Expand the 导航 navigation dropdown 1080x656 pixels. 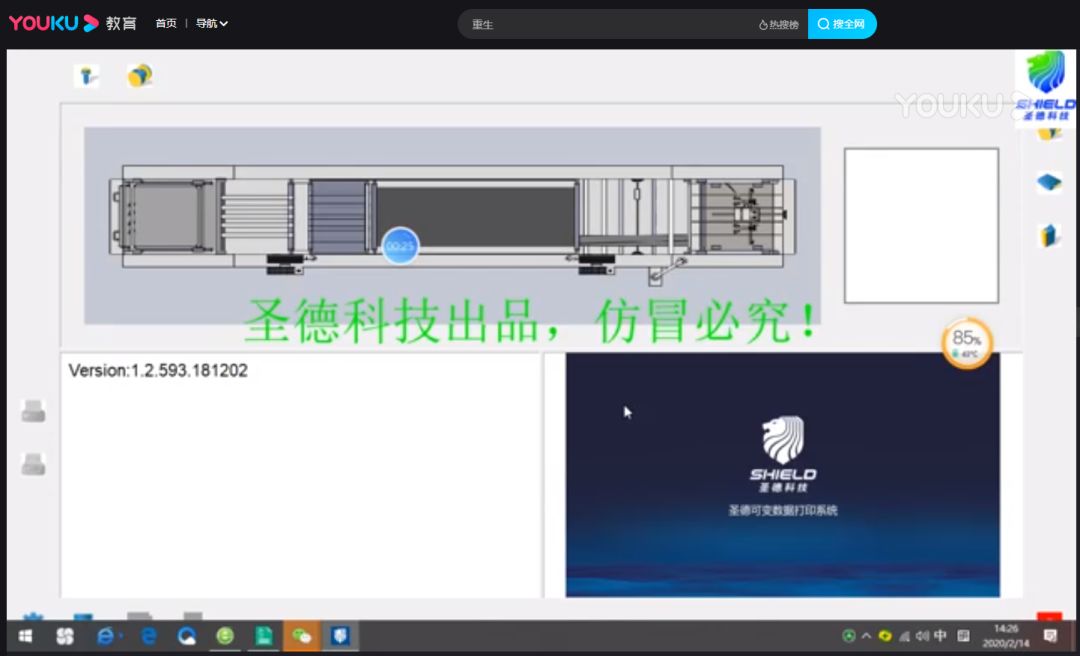[211, 23]
